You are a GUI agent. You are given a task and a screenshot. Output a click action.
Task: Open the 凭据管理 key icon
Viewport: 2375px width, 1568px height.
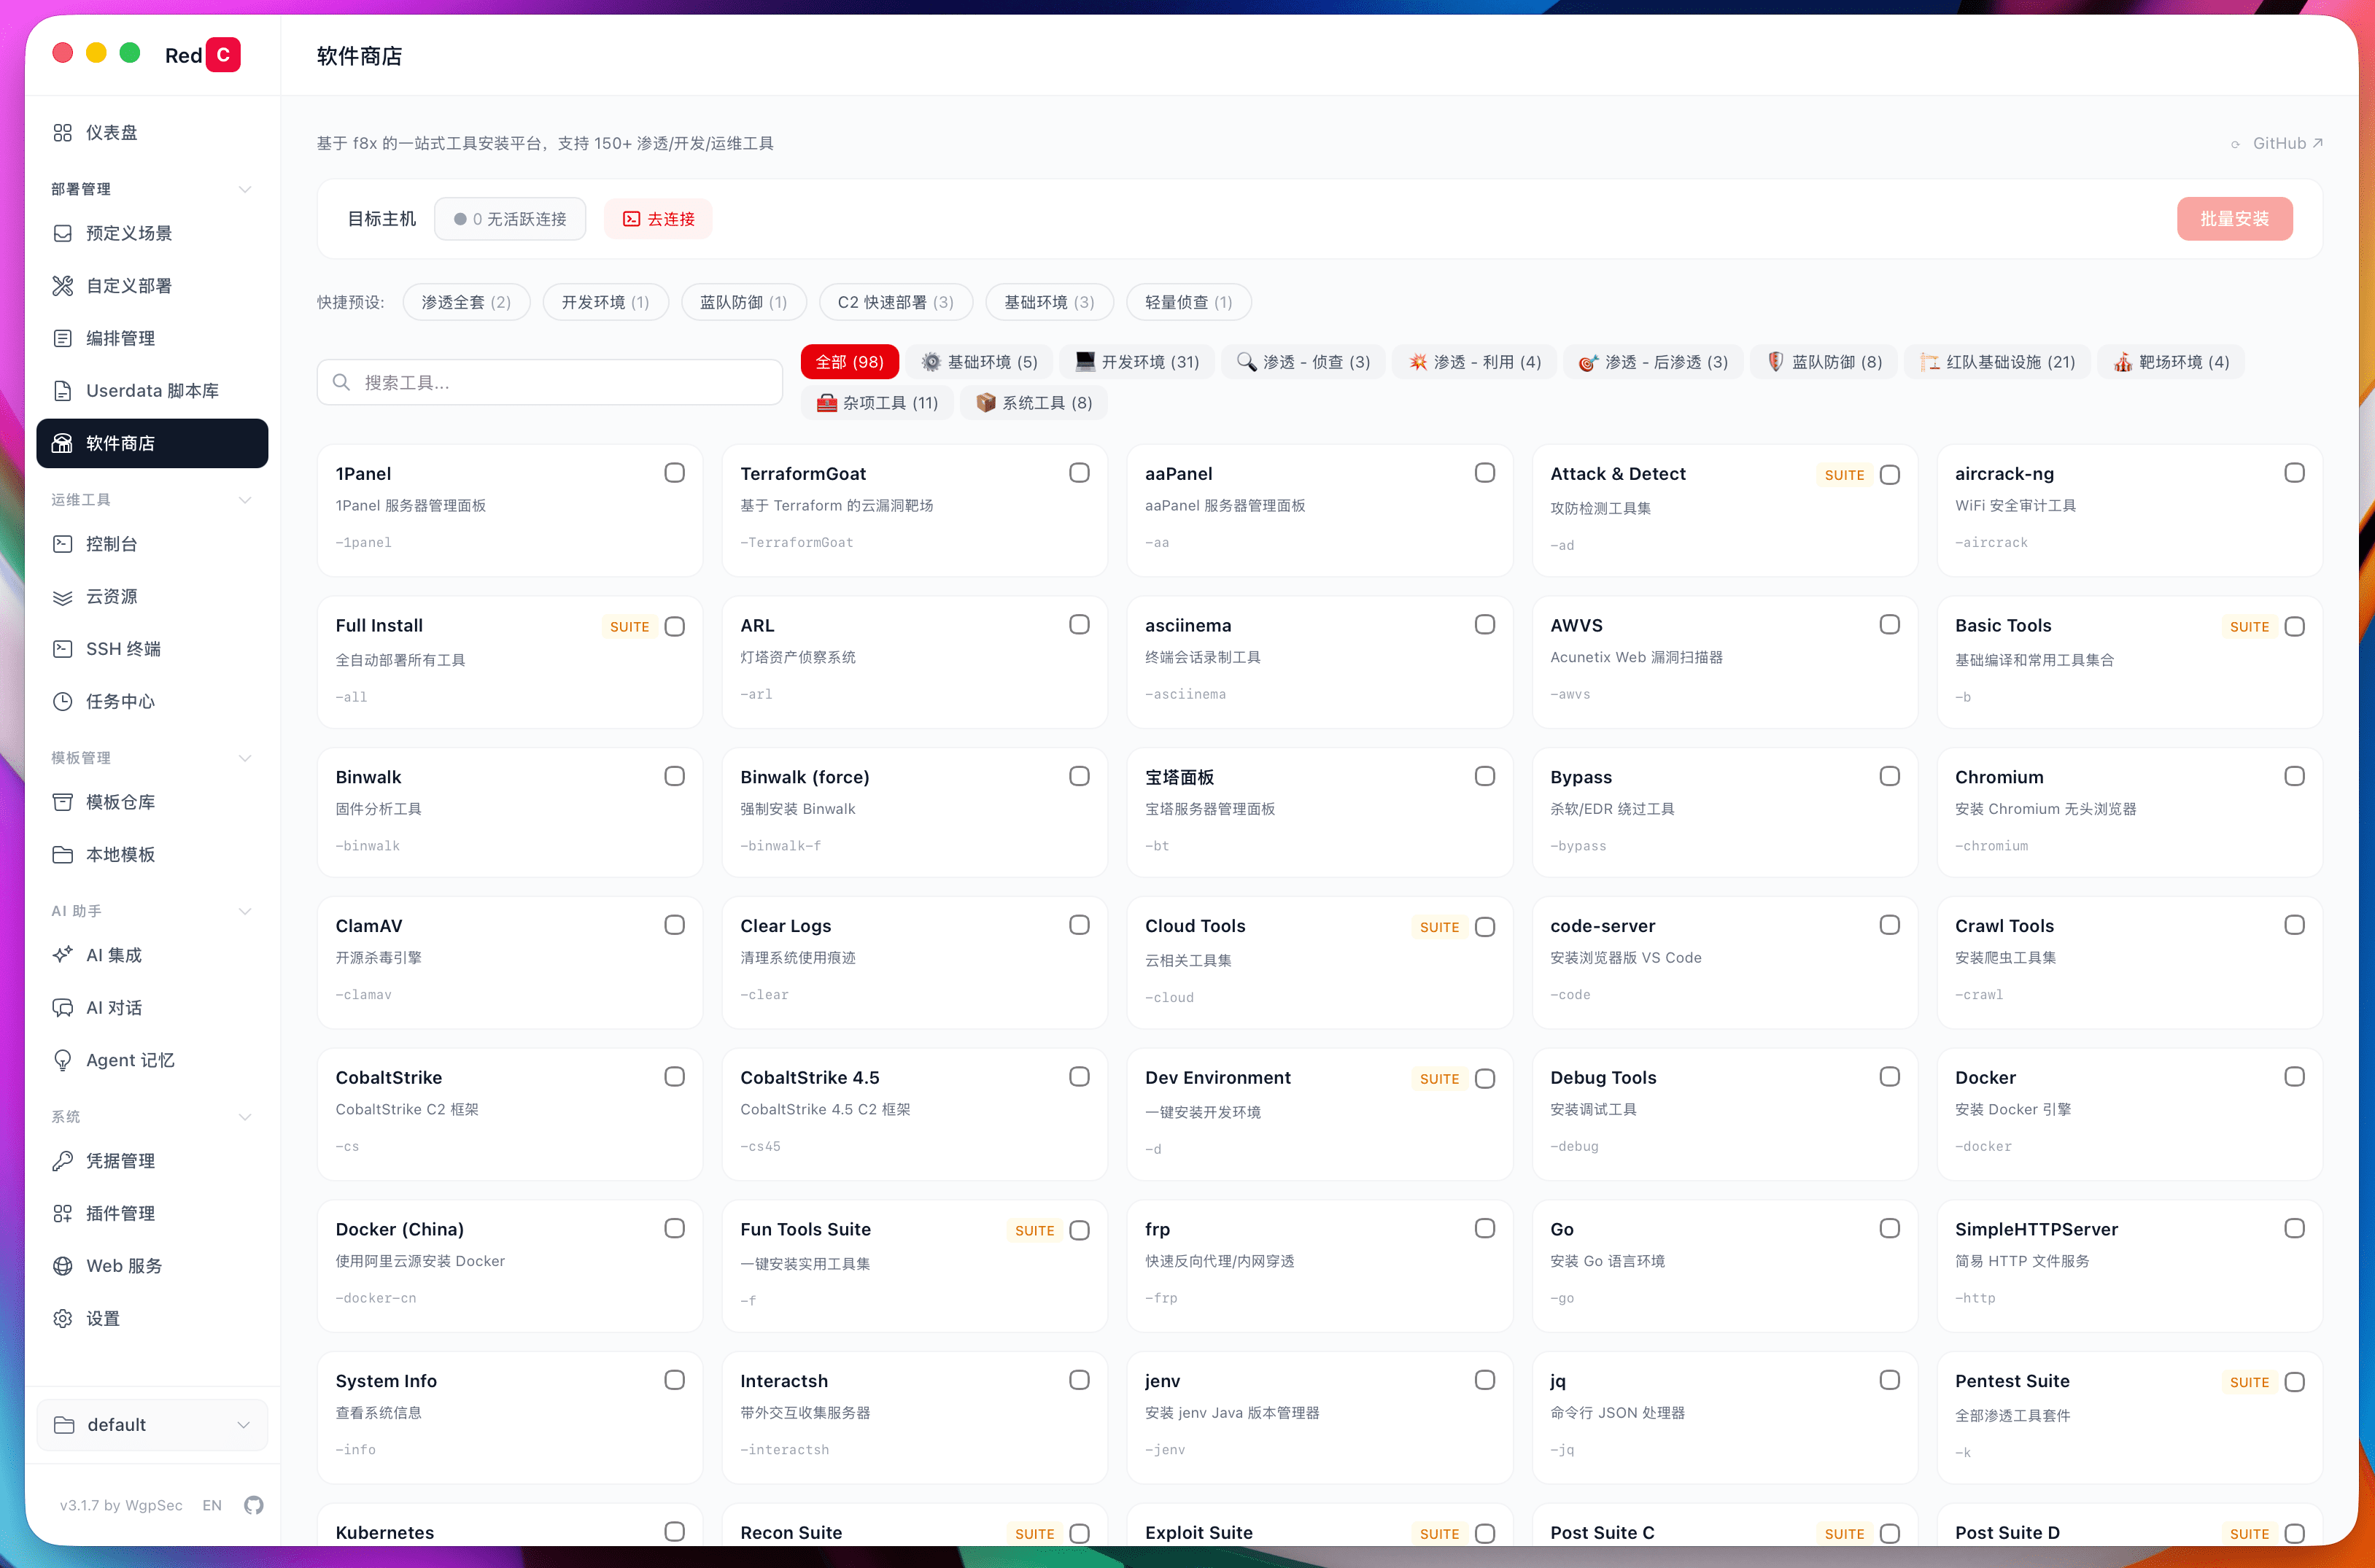[62, 1161]
